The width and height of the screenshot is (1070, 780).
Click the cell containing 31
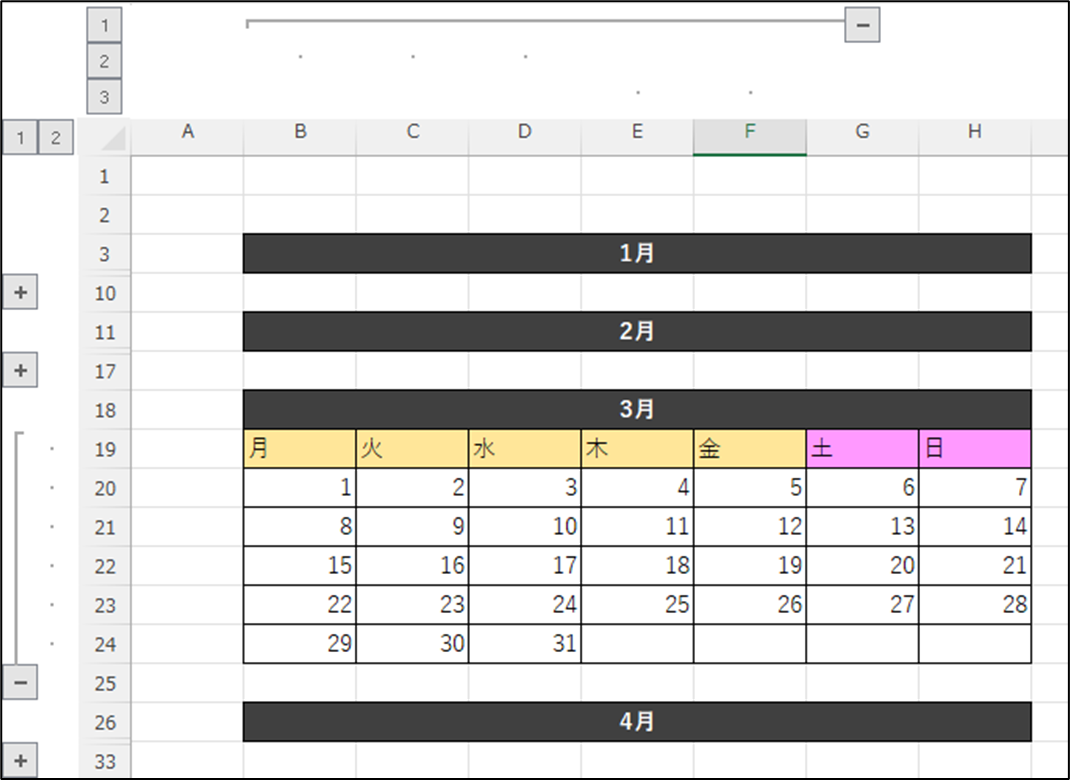click(x=525, y=644)
